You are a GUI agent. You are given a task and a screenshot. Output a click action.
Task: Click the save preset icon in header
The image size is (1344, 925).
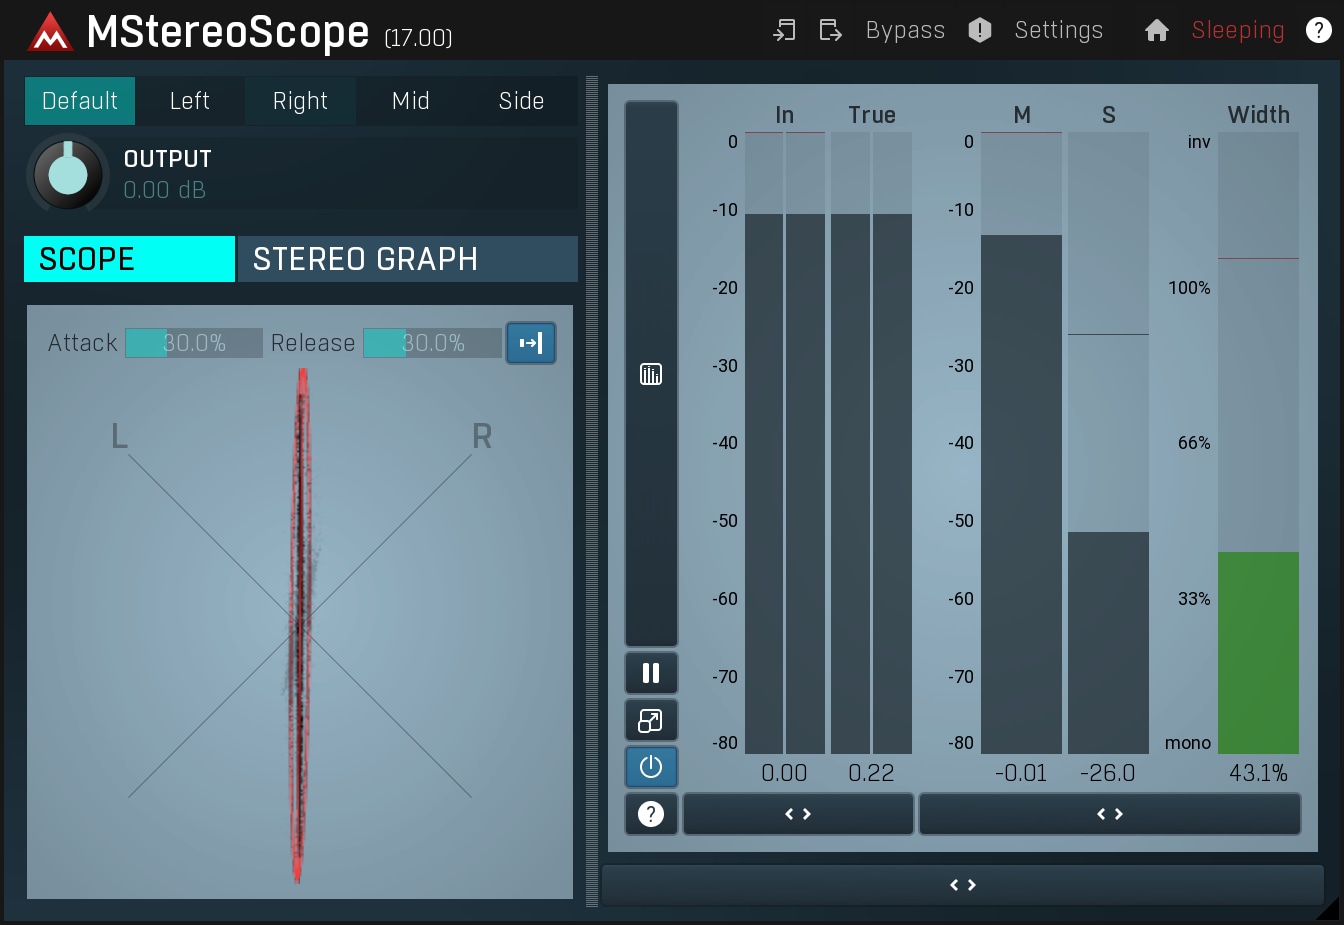click(830, 31)
